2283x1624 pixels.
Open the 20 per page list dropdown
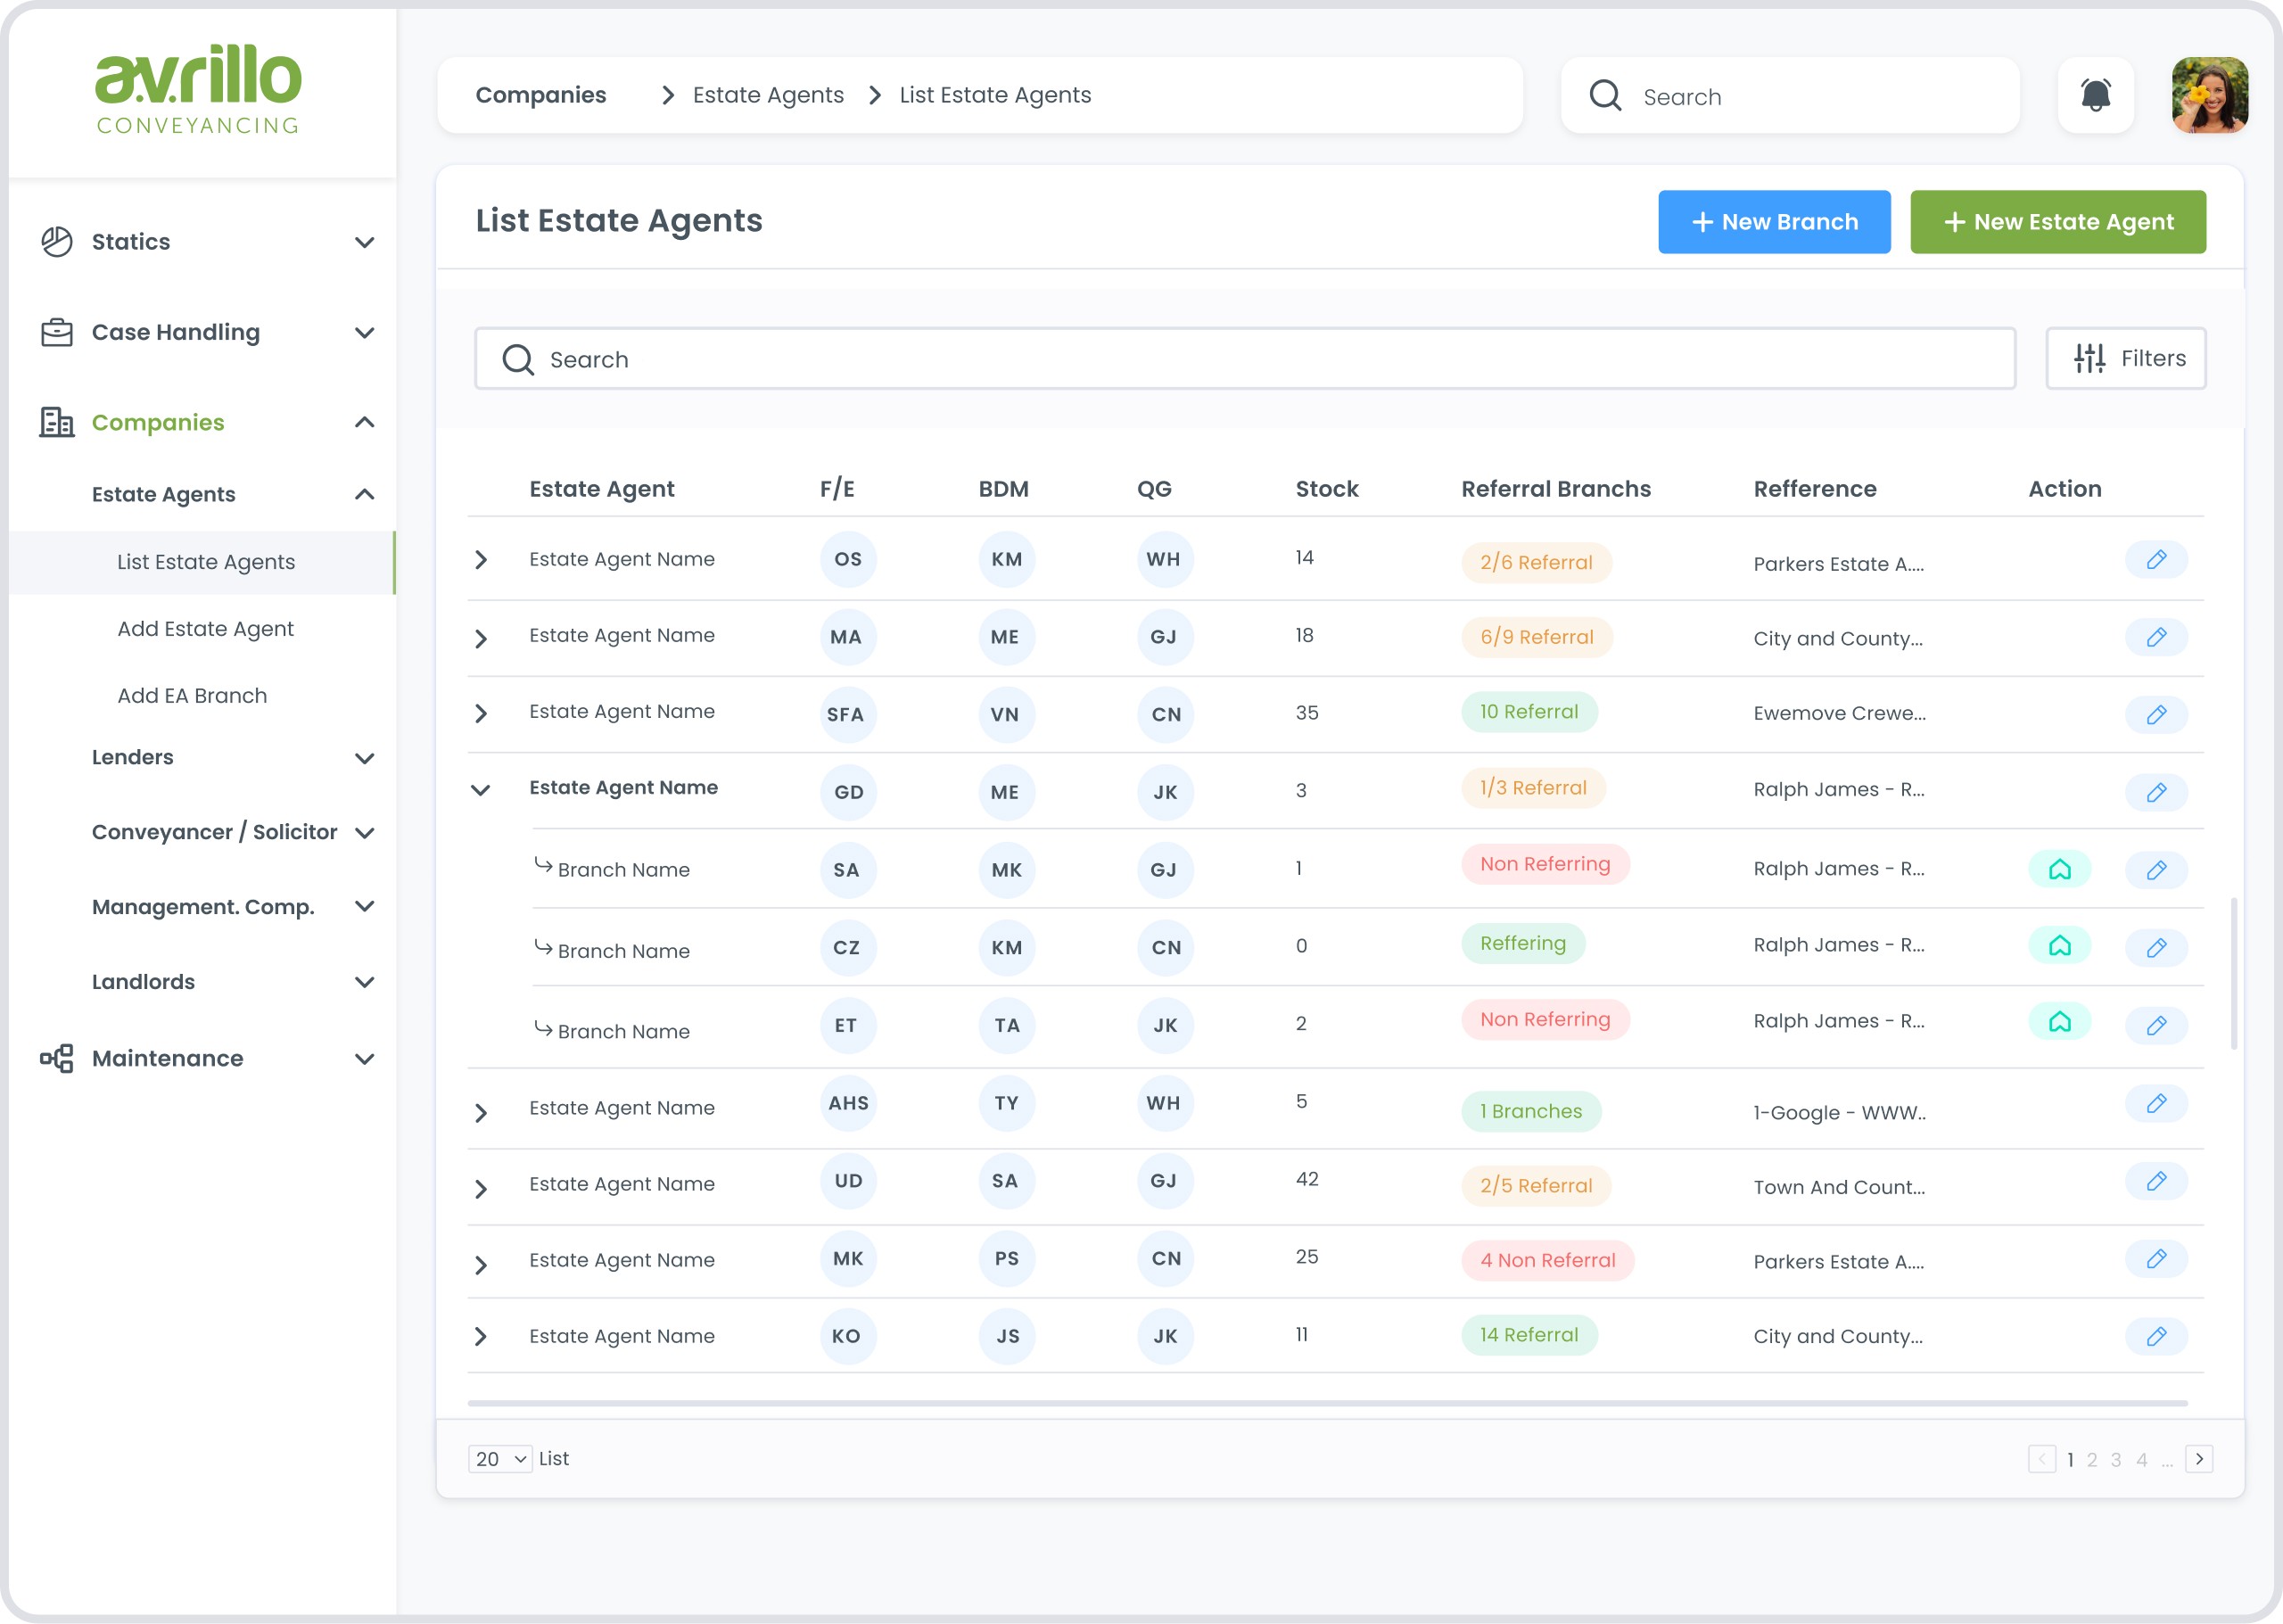tap(500, 1459)
